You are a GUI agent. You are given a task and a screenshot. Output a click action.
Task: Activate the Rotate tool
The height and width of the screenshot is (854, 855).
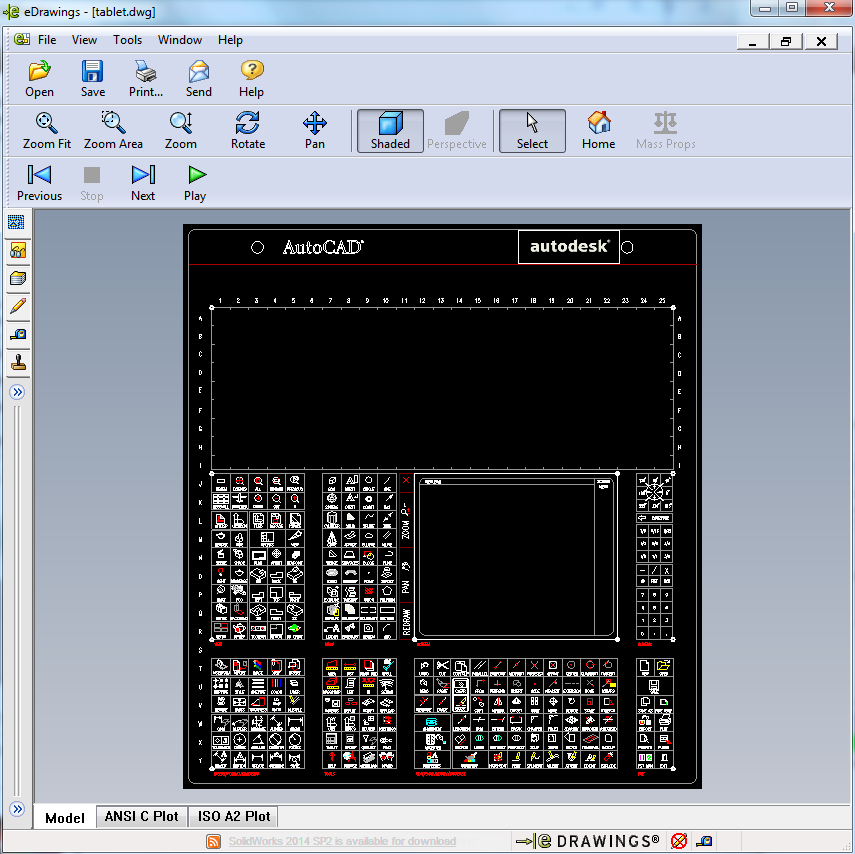point(247,130)
